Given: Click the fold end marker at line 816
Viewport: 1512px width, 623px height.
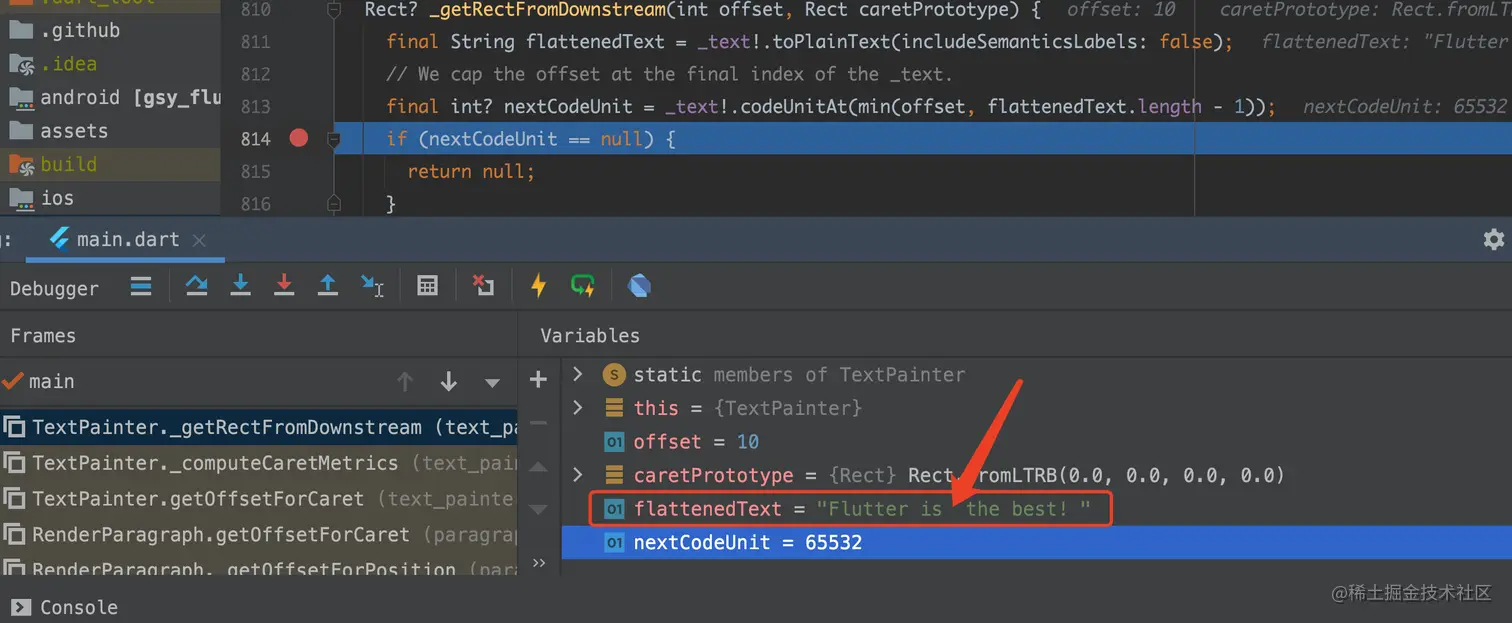Looking at the screenshot, I should 334,203.
